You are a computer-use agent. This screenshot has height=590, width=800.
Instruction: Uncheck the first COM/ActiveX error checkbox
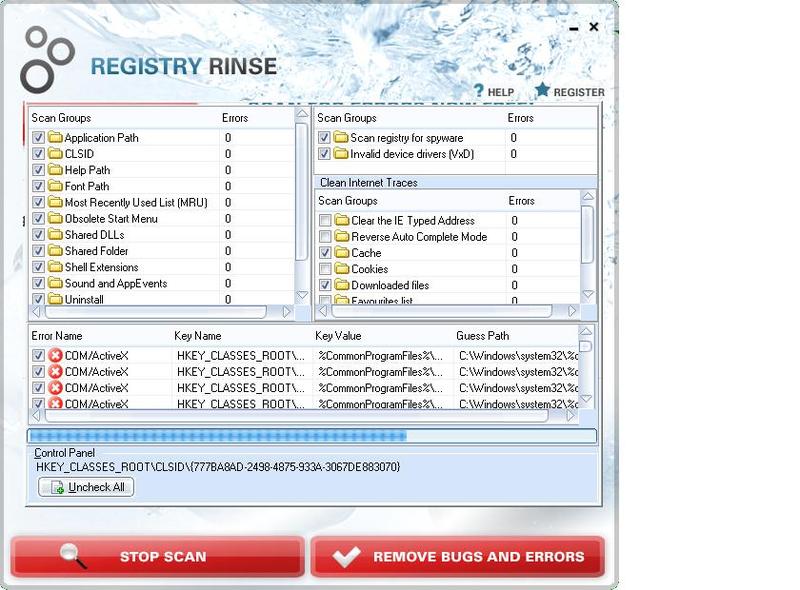38,356
